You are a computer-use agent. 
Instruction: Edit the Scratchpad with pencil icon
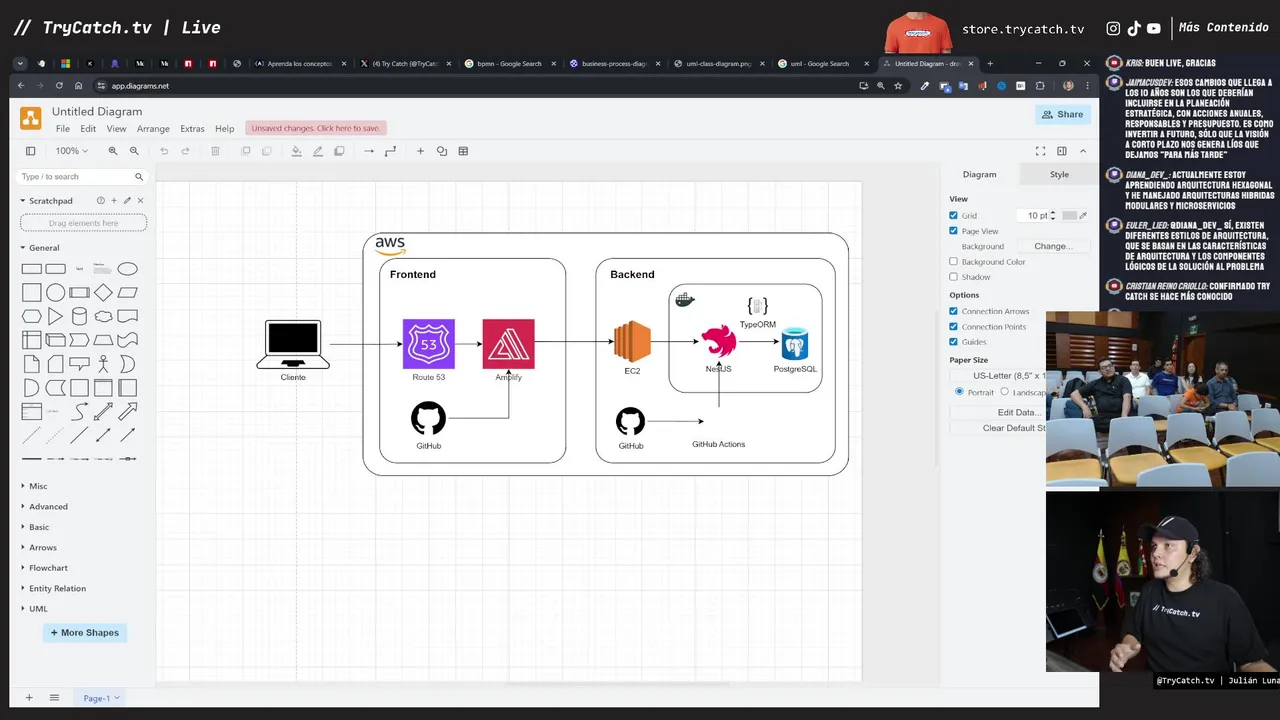pos(127,200)
